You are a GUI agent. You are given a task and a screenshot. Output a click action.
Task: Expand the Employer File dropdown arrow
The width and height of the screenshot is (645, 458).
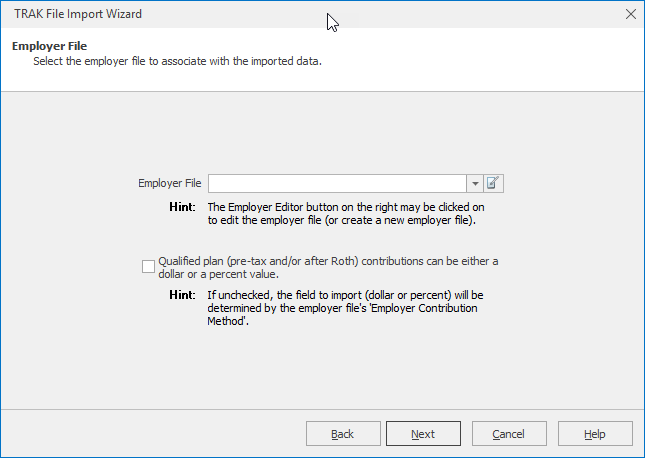pos(474,183)
